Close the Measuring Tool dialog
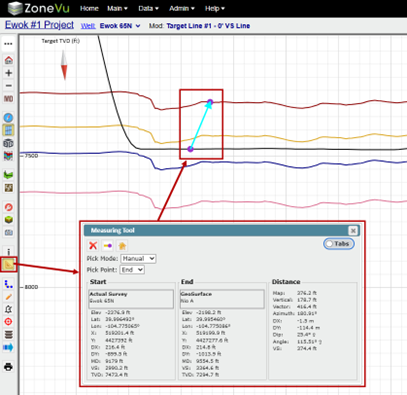This screenshot has width=407, height=395. (353, 230)
